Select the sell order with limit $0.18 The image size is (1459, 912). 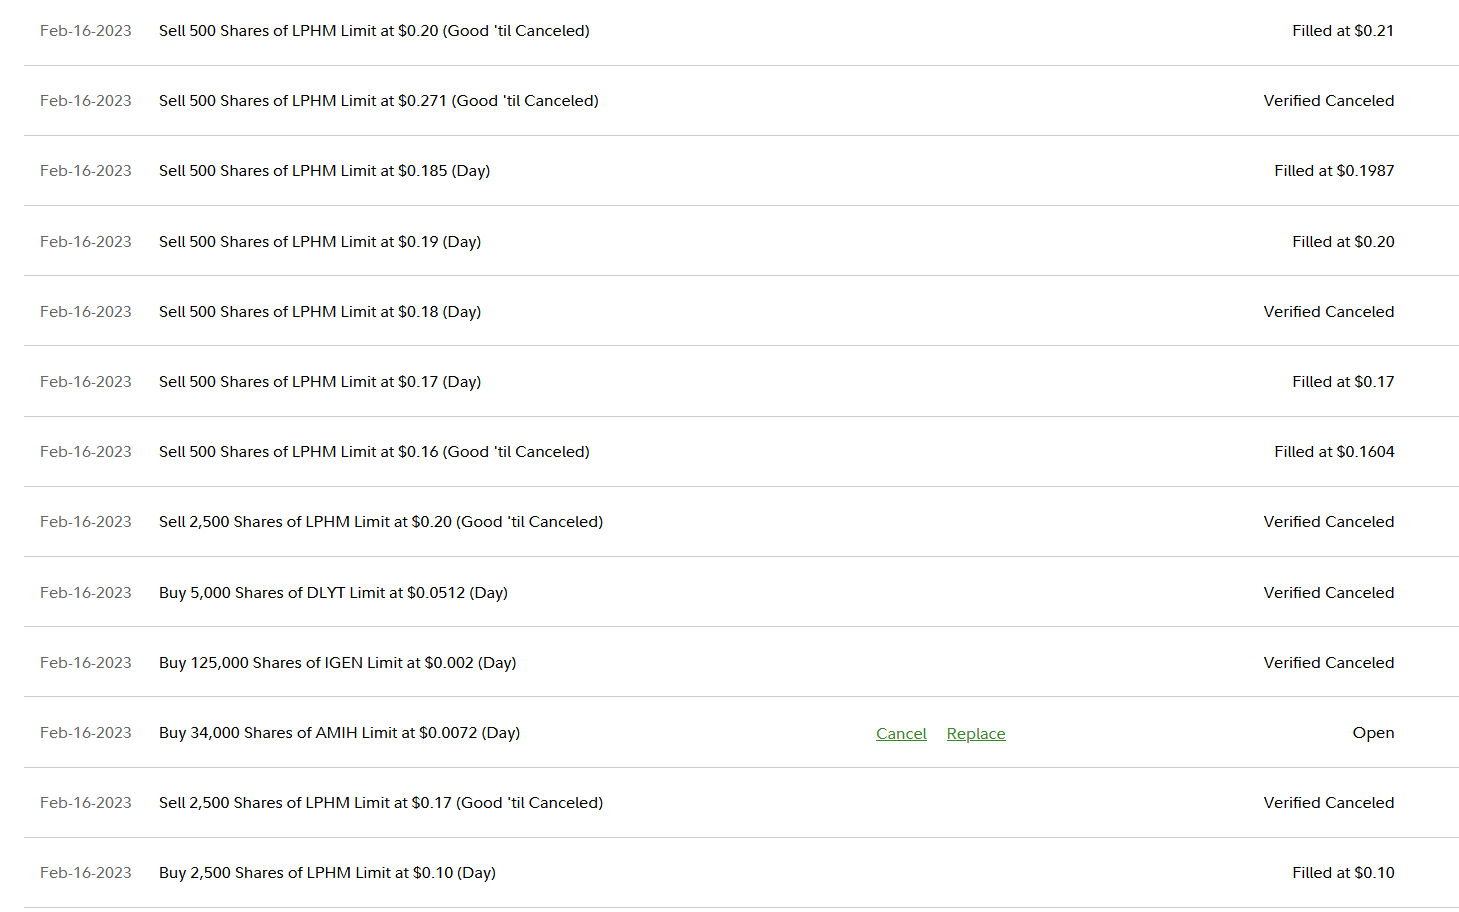320,312
